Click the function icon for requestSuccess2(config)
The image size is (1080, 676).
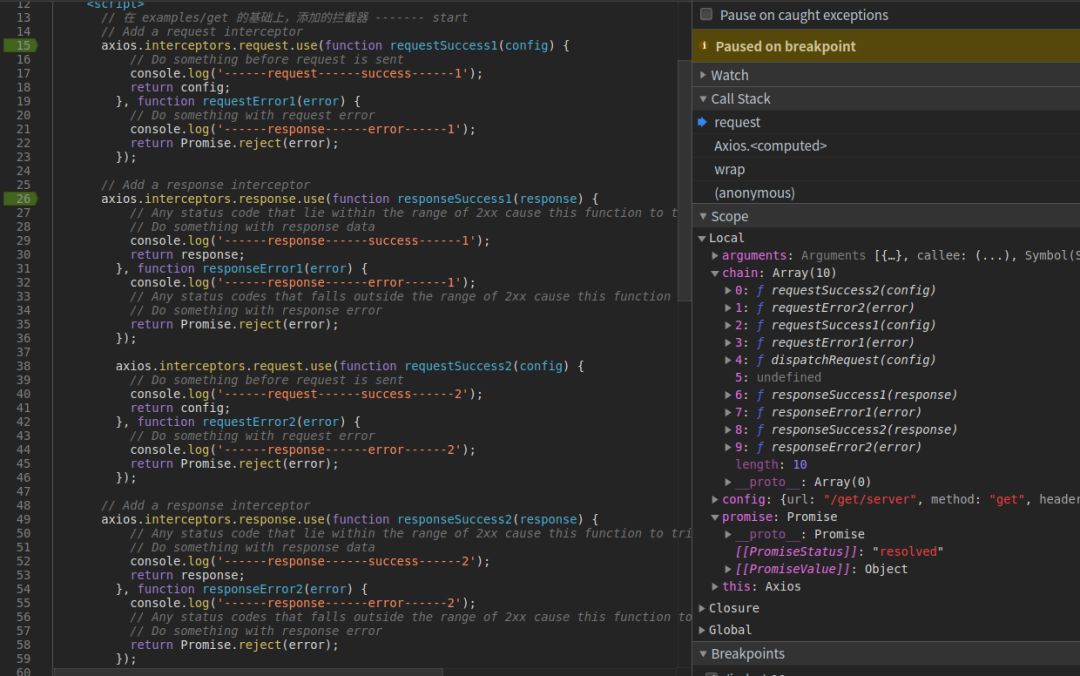pos(760,290)
